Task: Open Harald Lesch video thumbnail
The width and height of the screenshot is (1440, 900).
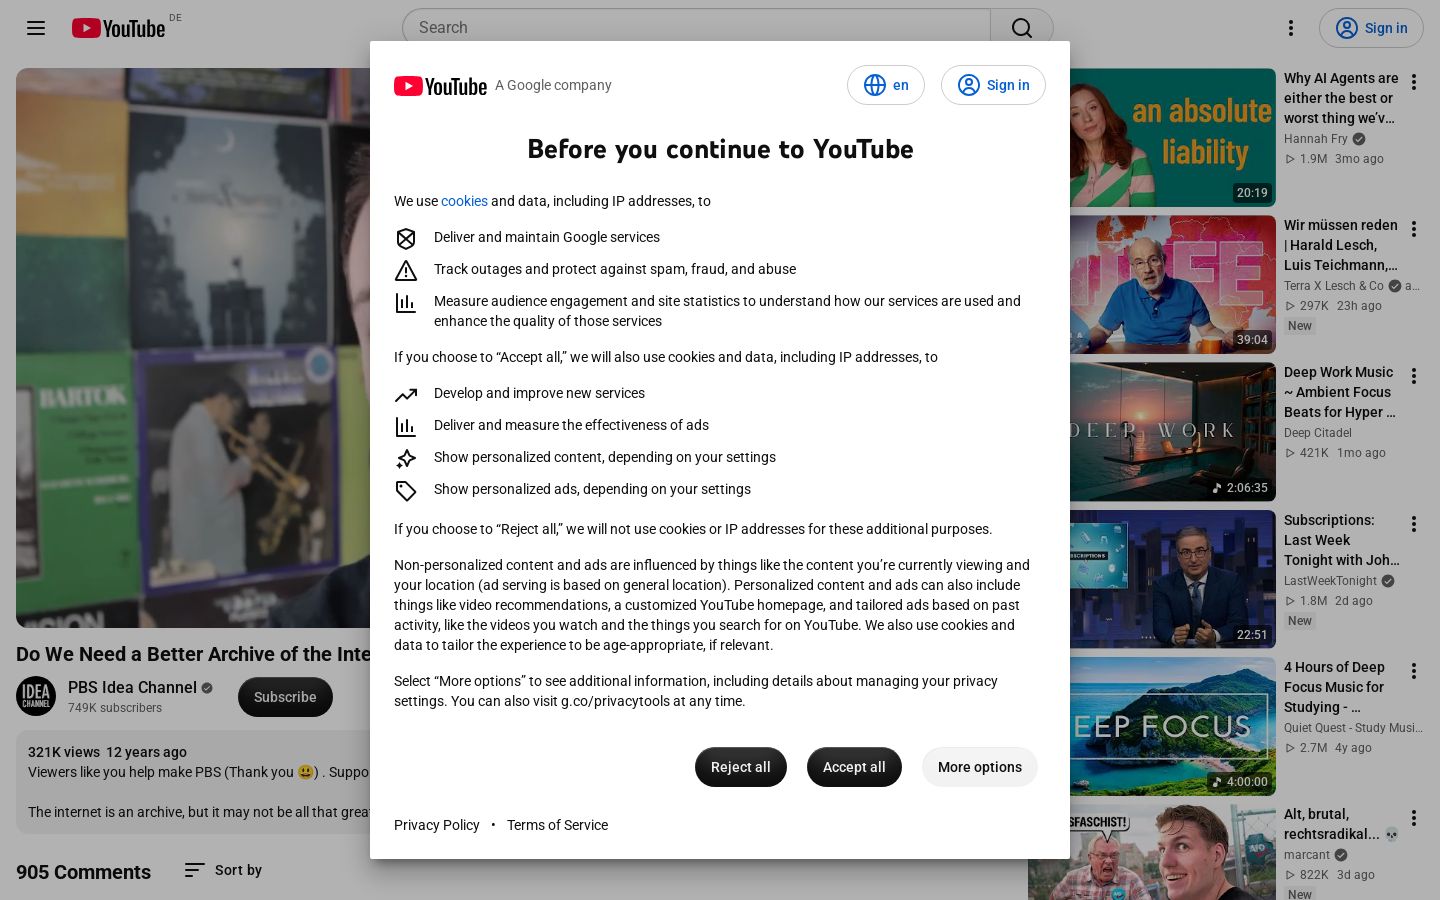Action: click(1173, 285)
